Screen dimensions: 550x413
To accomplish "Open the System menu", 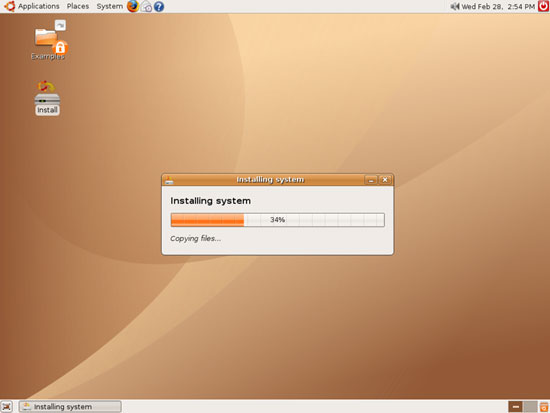I will pyautogui.click(x=109, y=6).
